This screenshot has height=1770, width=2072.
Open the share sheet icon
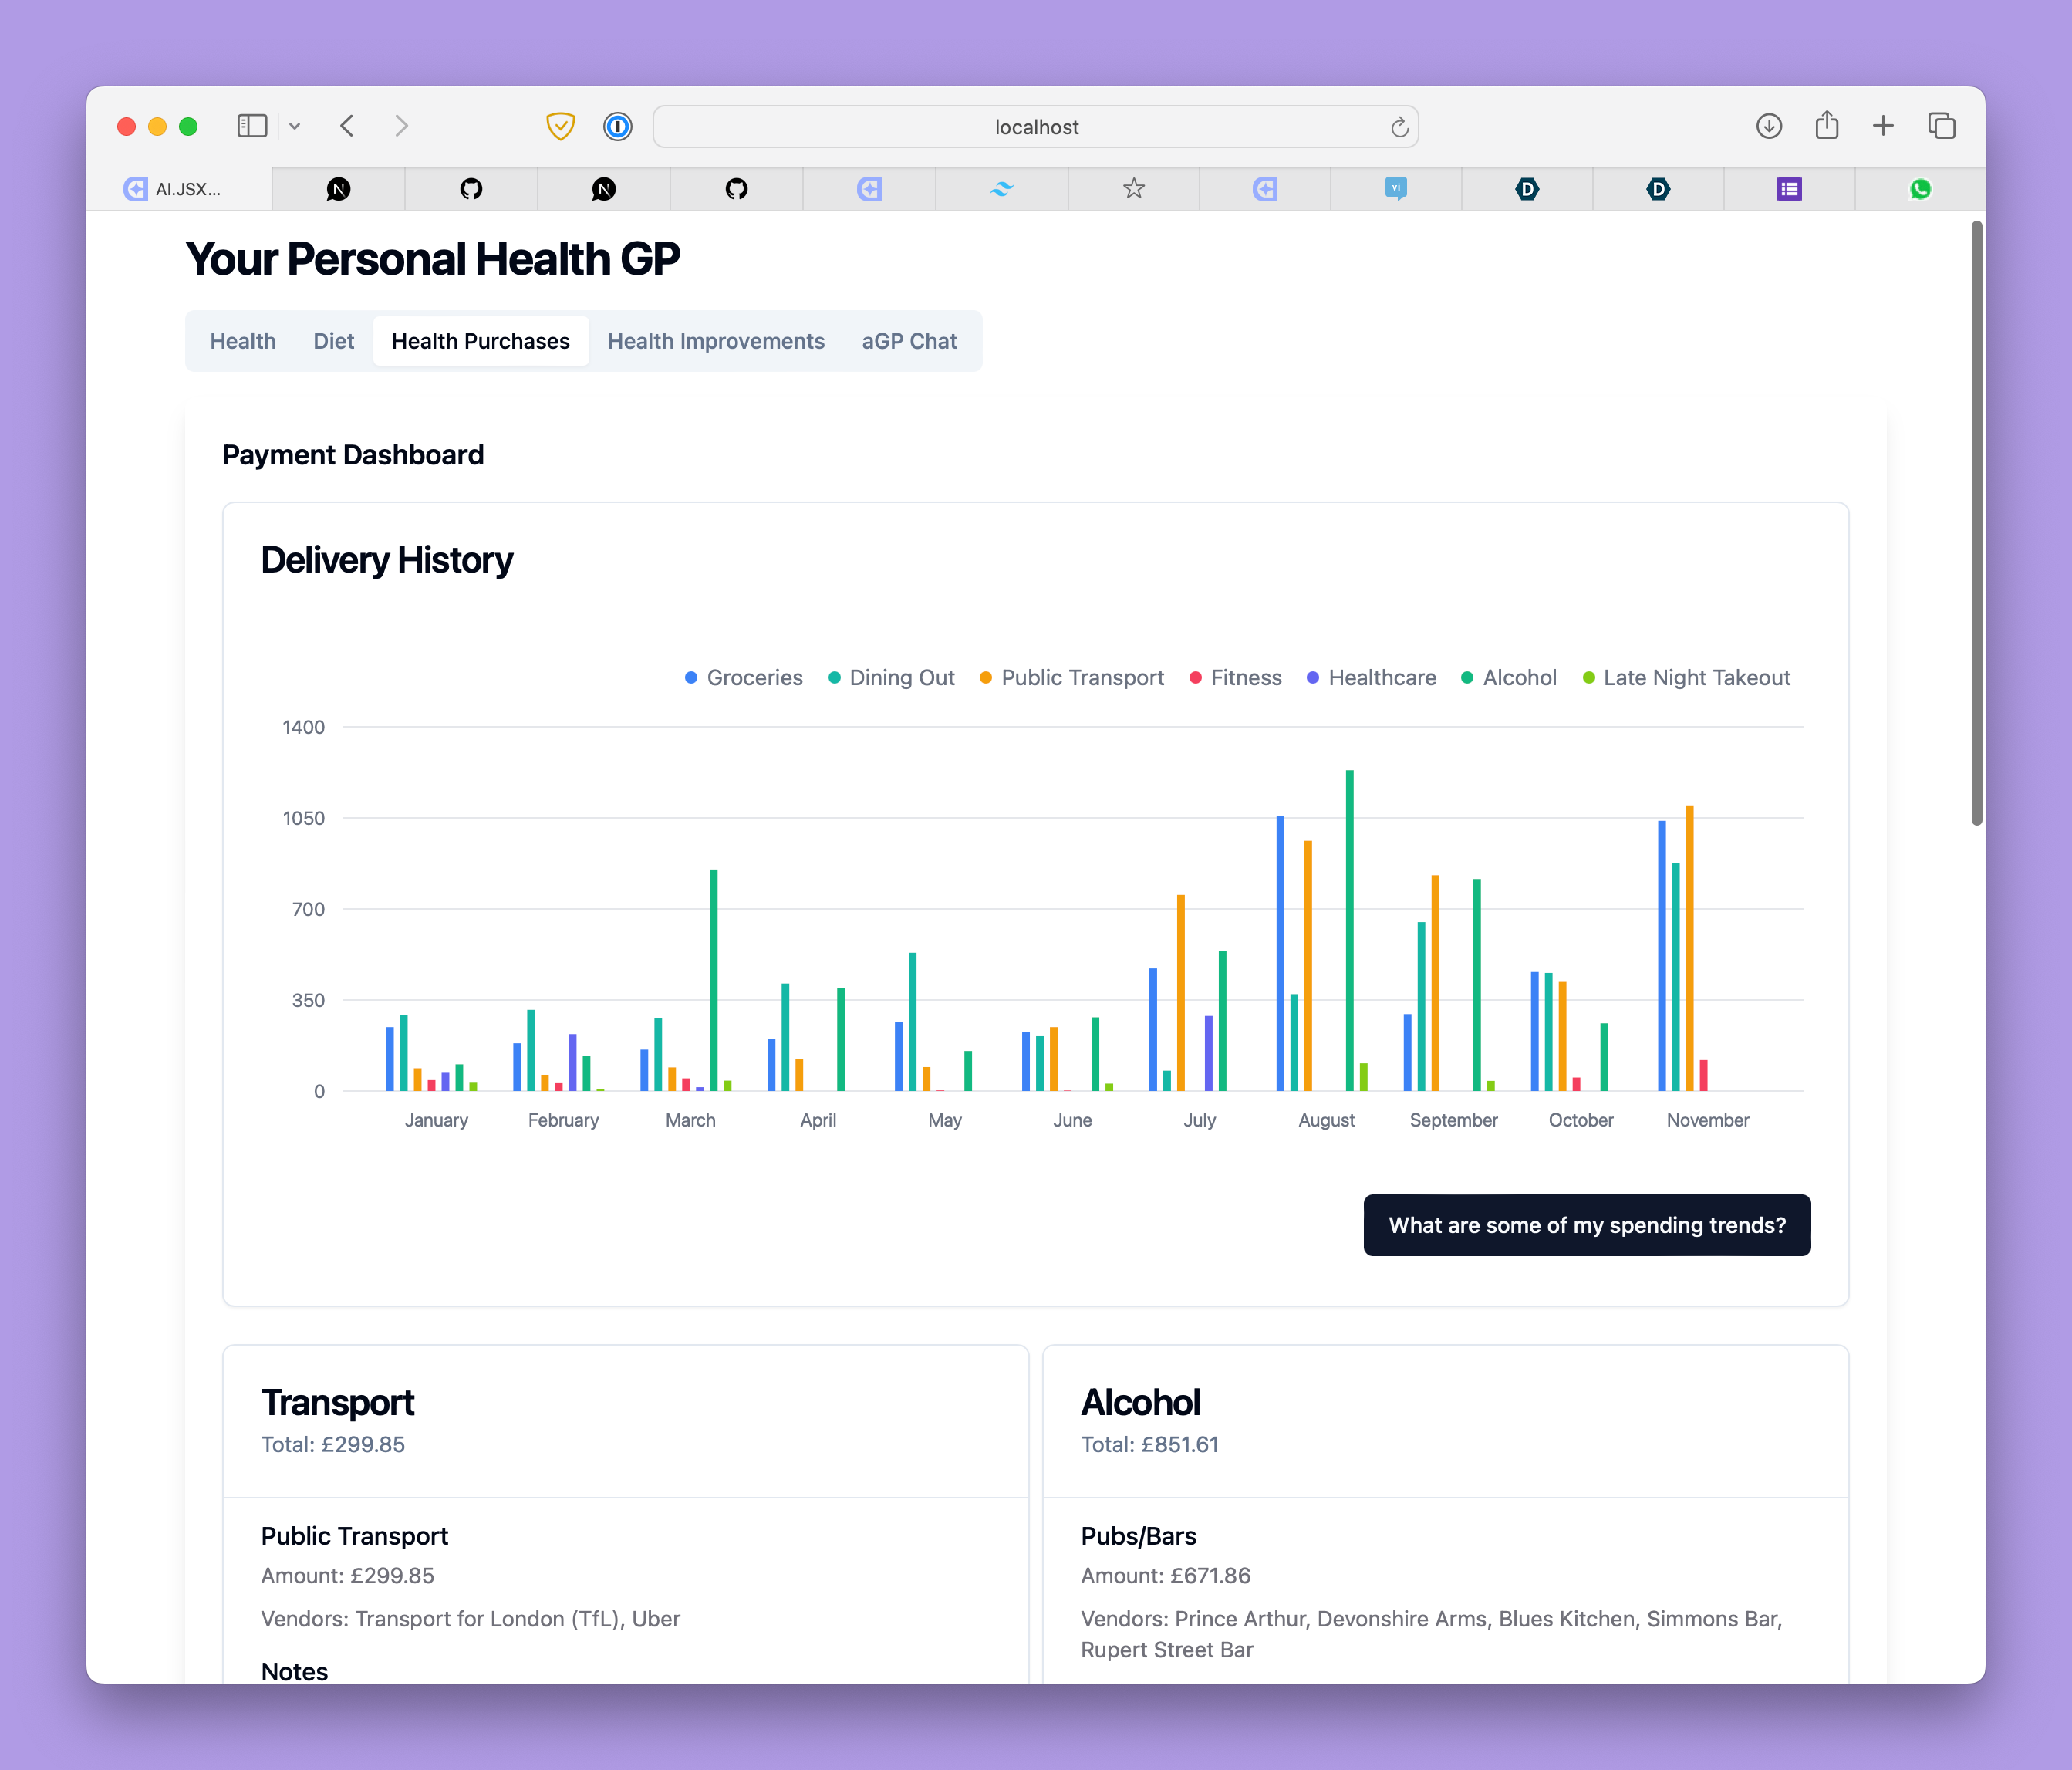coord(1826,125)
